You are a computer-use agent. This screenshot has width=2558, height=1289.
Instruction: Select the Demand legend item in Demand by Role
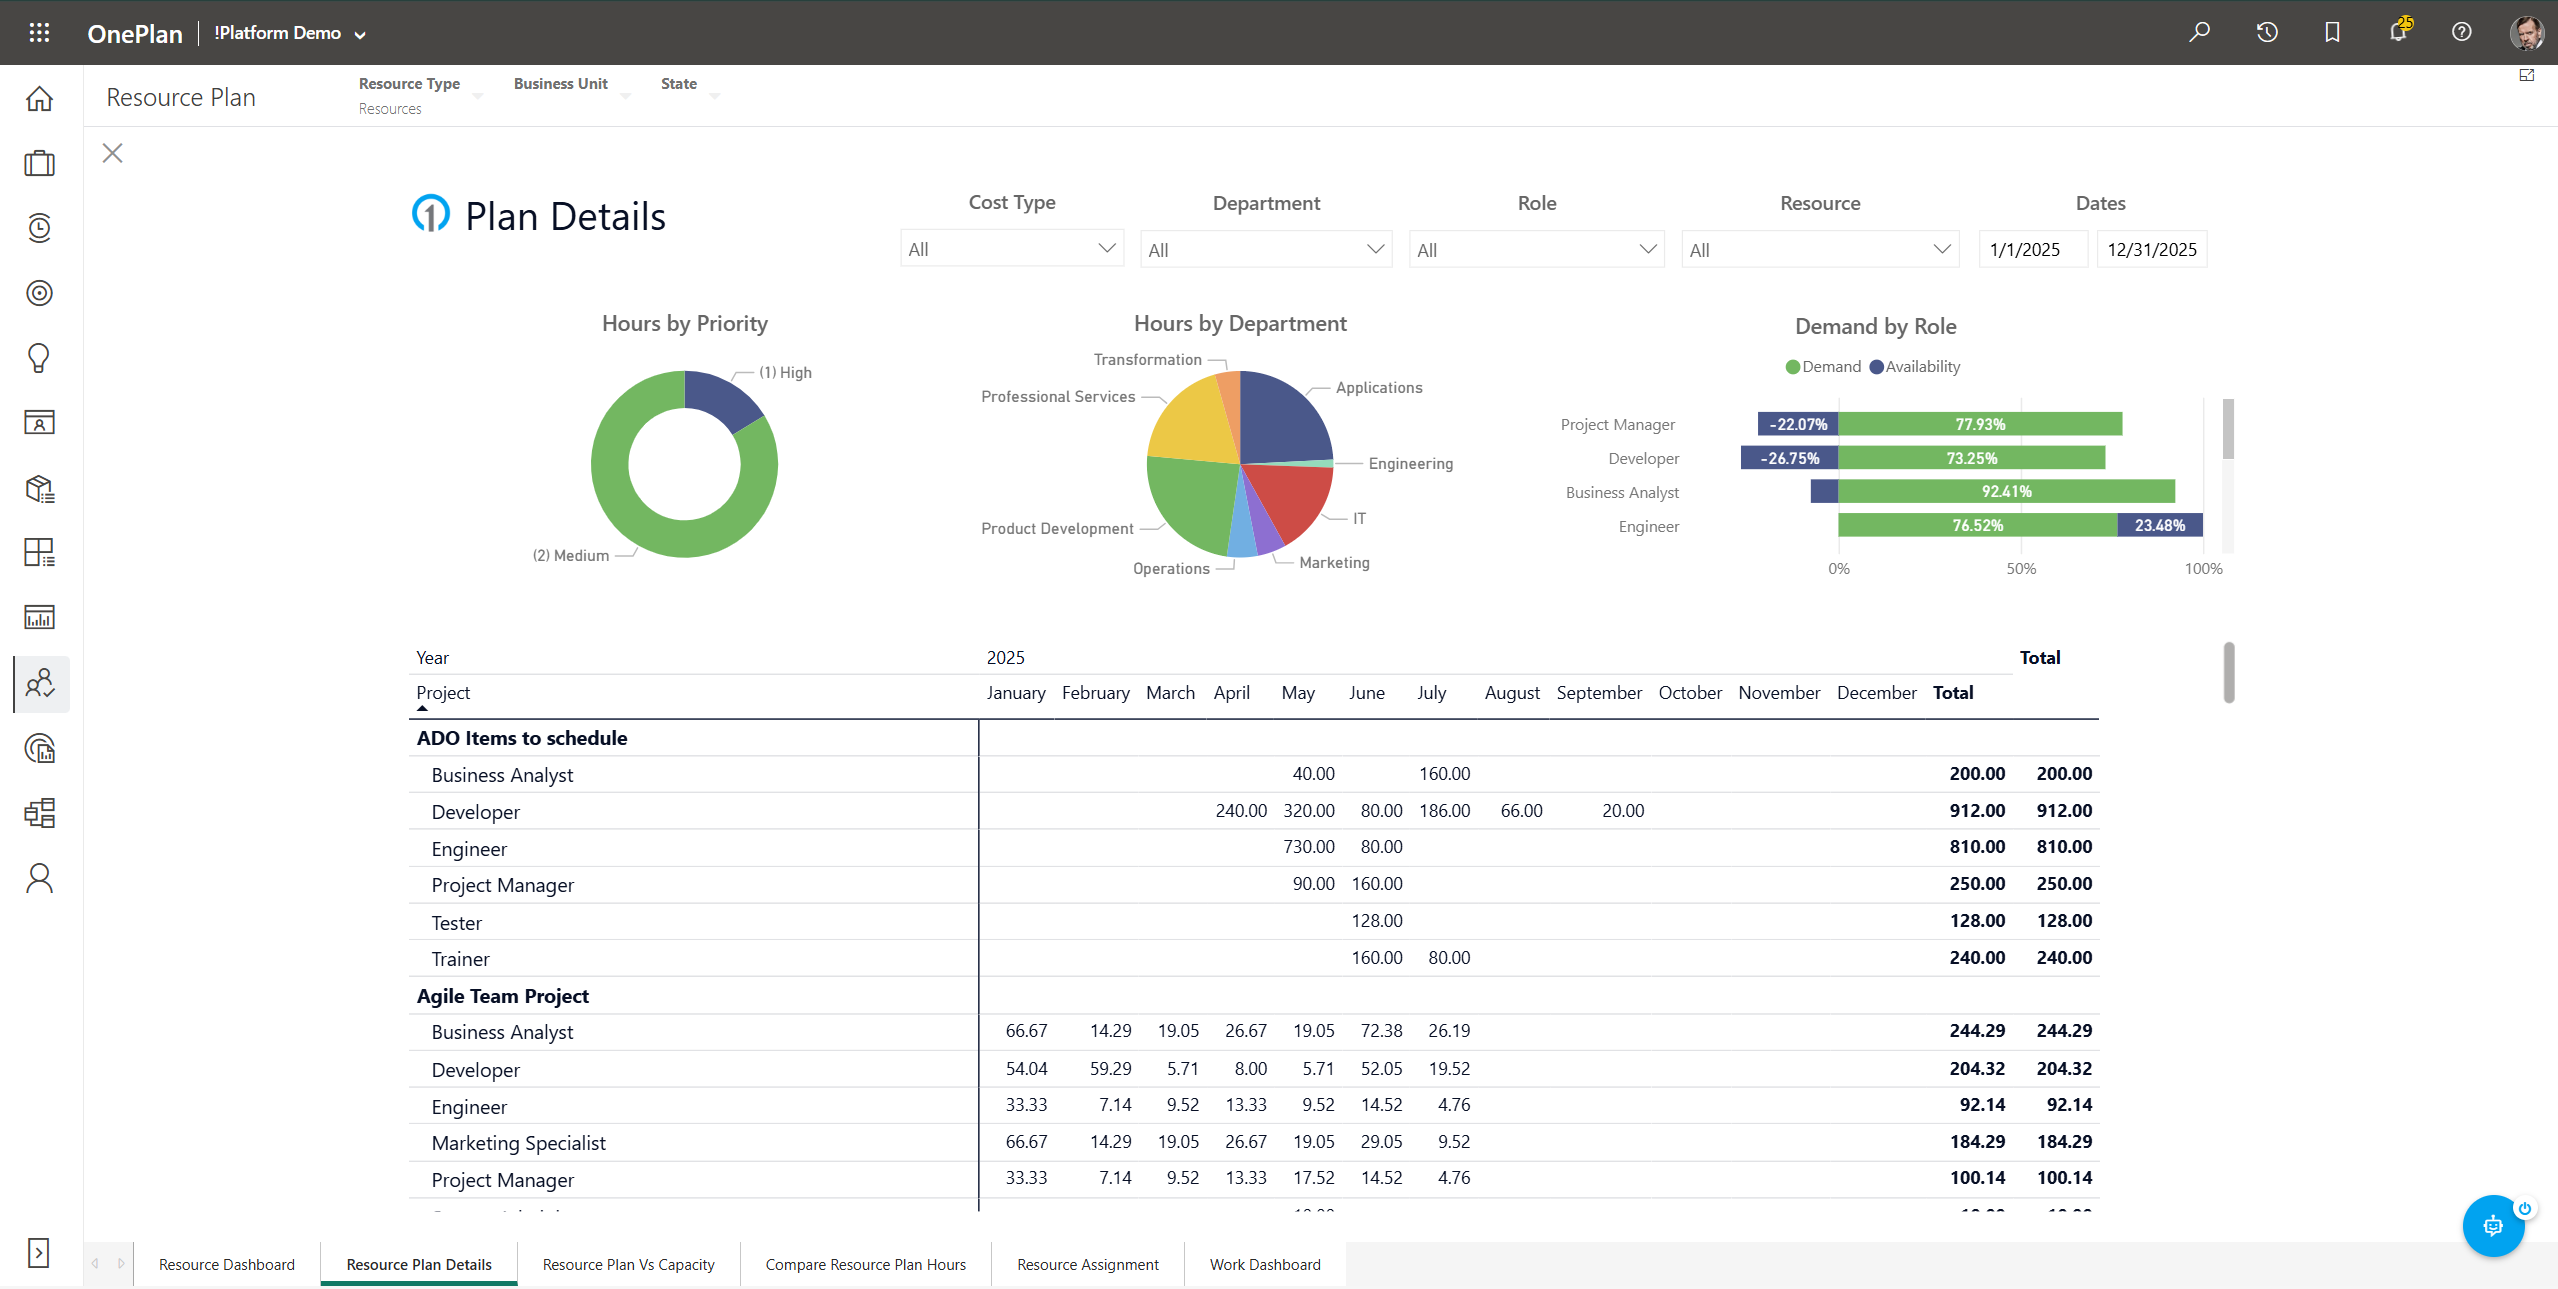click(1822, 366)
